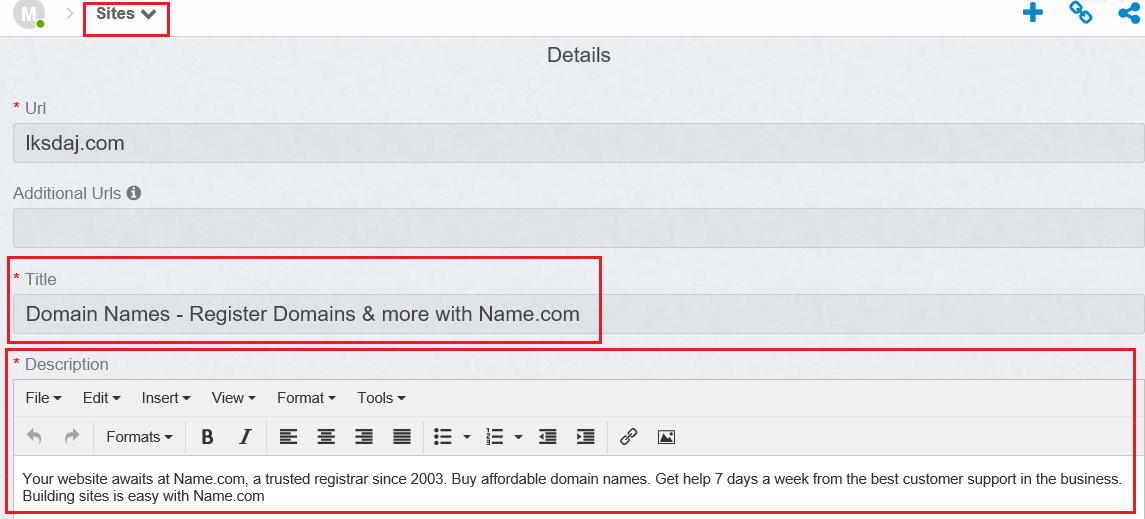Screen dimensions: 1145x519
Task: Expand the Formats dropdown
Action: (x=139, y=437)
